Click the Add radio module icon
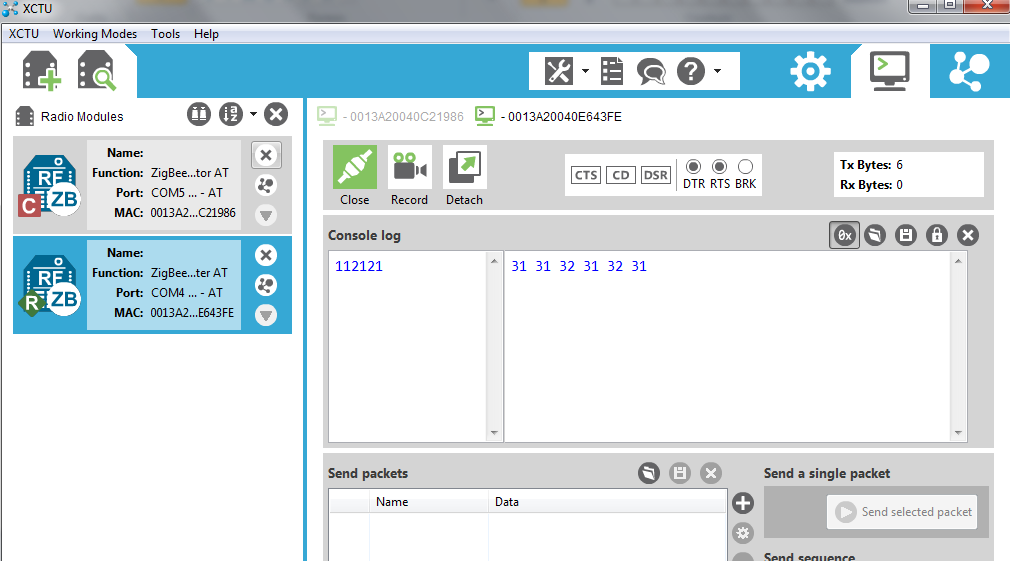Screen dimensions: 1010x561 pos(42,71)
